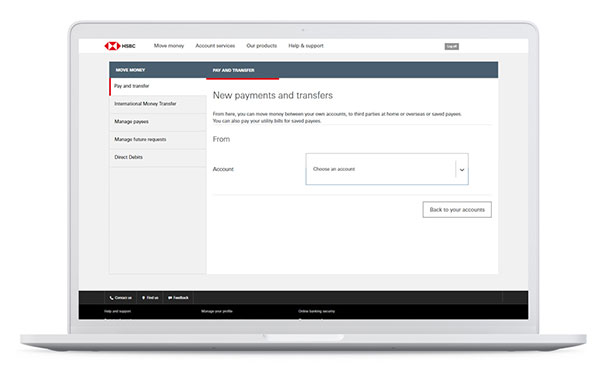Open Manage future requests
The image size is (600, 389).
[x=158, y=140]
